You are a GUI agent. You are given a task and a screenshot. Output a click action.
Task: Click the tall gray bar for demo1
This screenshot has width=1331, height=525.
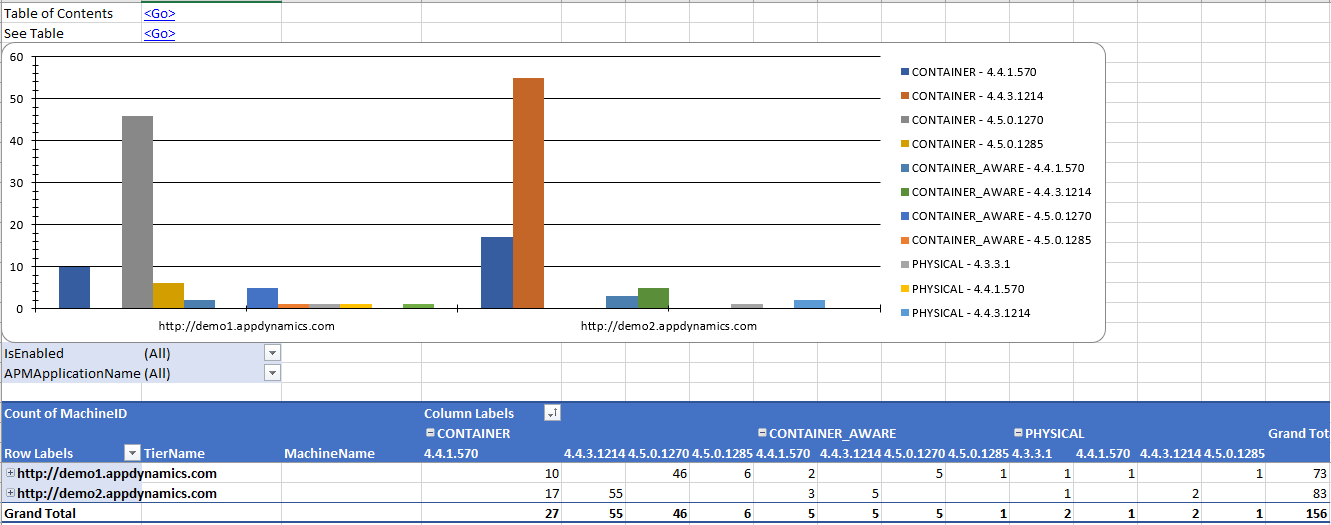click(x=137, y=210)
